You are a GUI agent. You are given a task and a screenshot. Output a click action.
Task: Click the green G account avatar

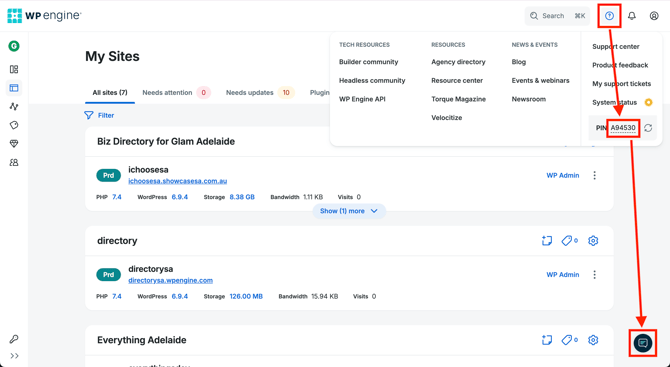click(14, 46)
